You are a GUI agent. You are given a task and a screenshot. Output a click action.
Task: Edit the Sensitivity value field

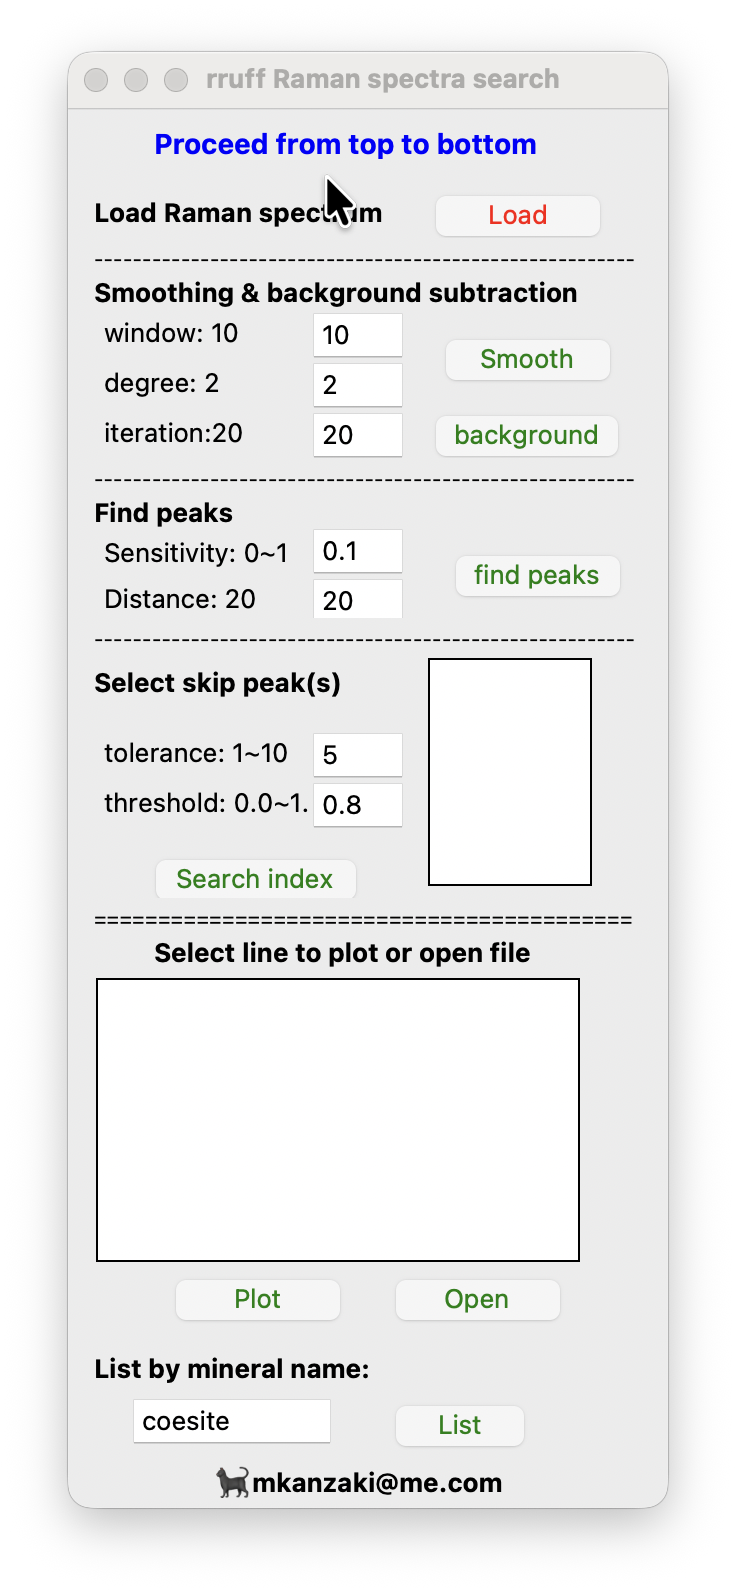pos(357,551)
